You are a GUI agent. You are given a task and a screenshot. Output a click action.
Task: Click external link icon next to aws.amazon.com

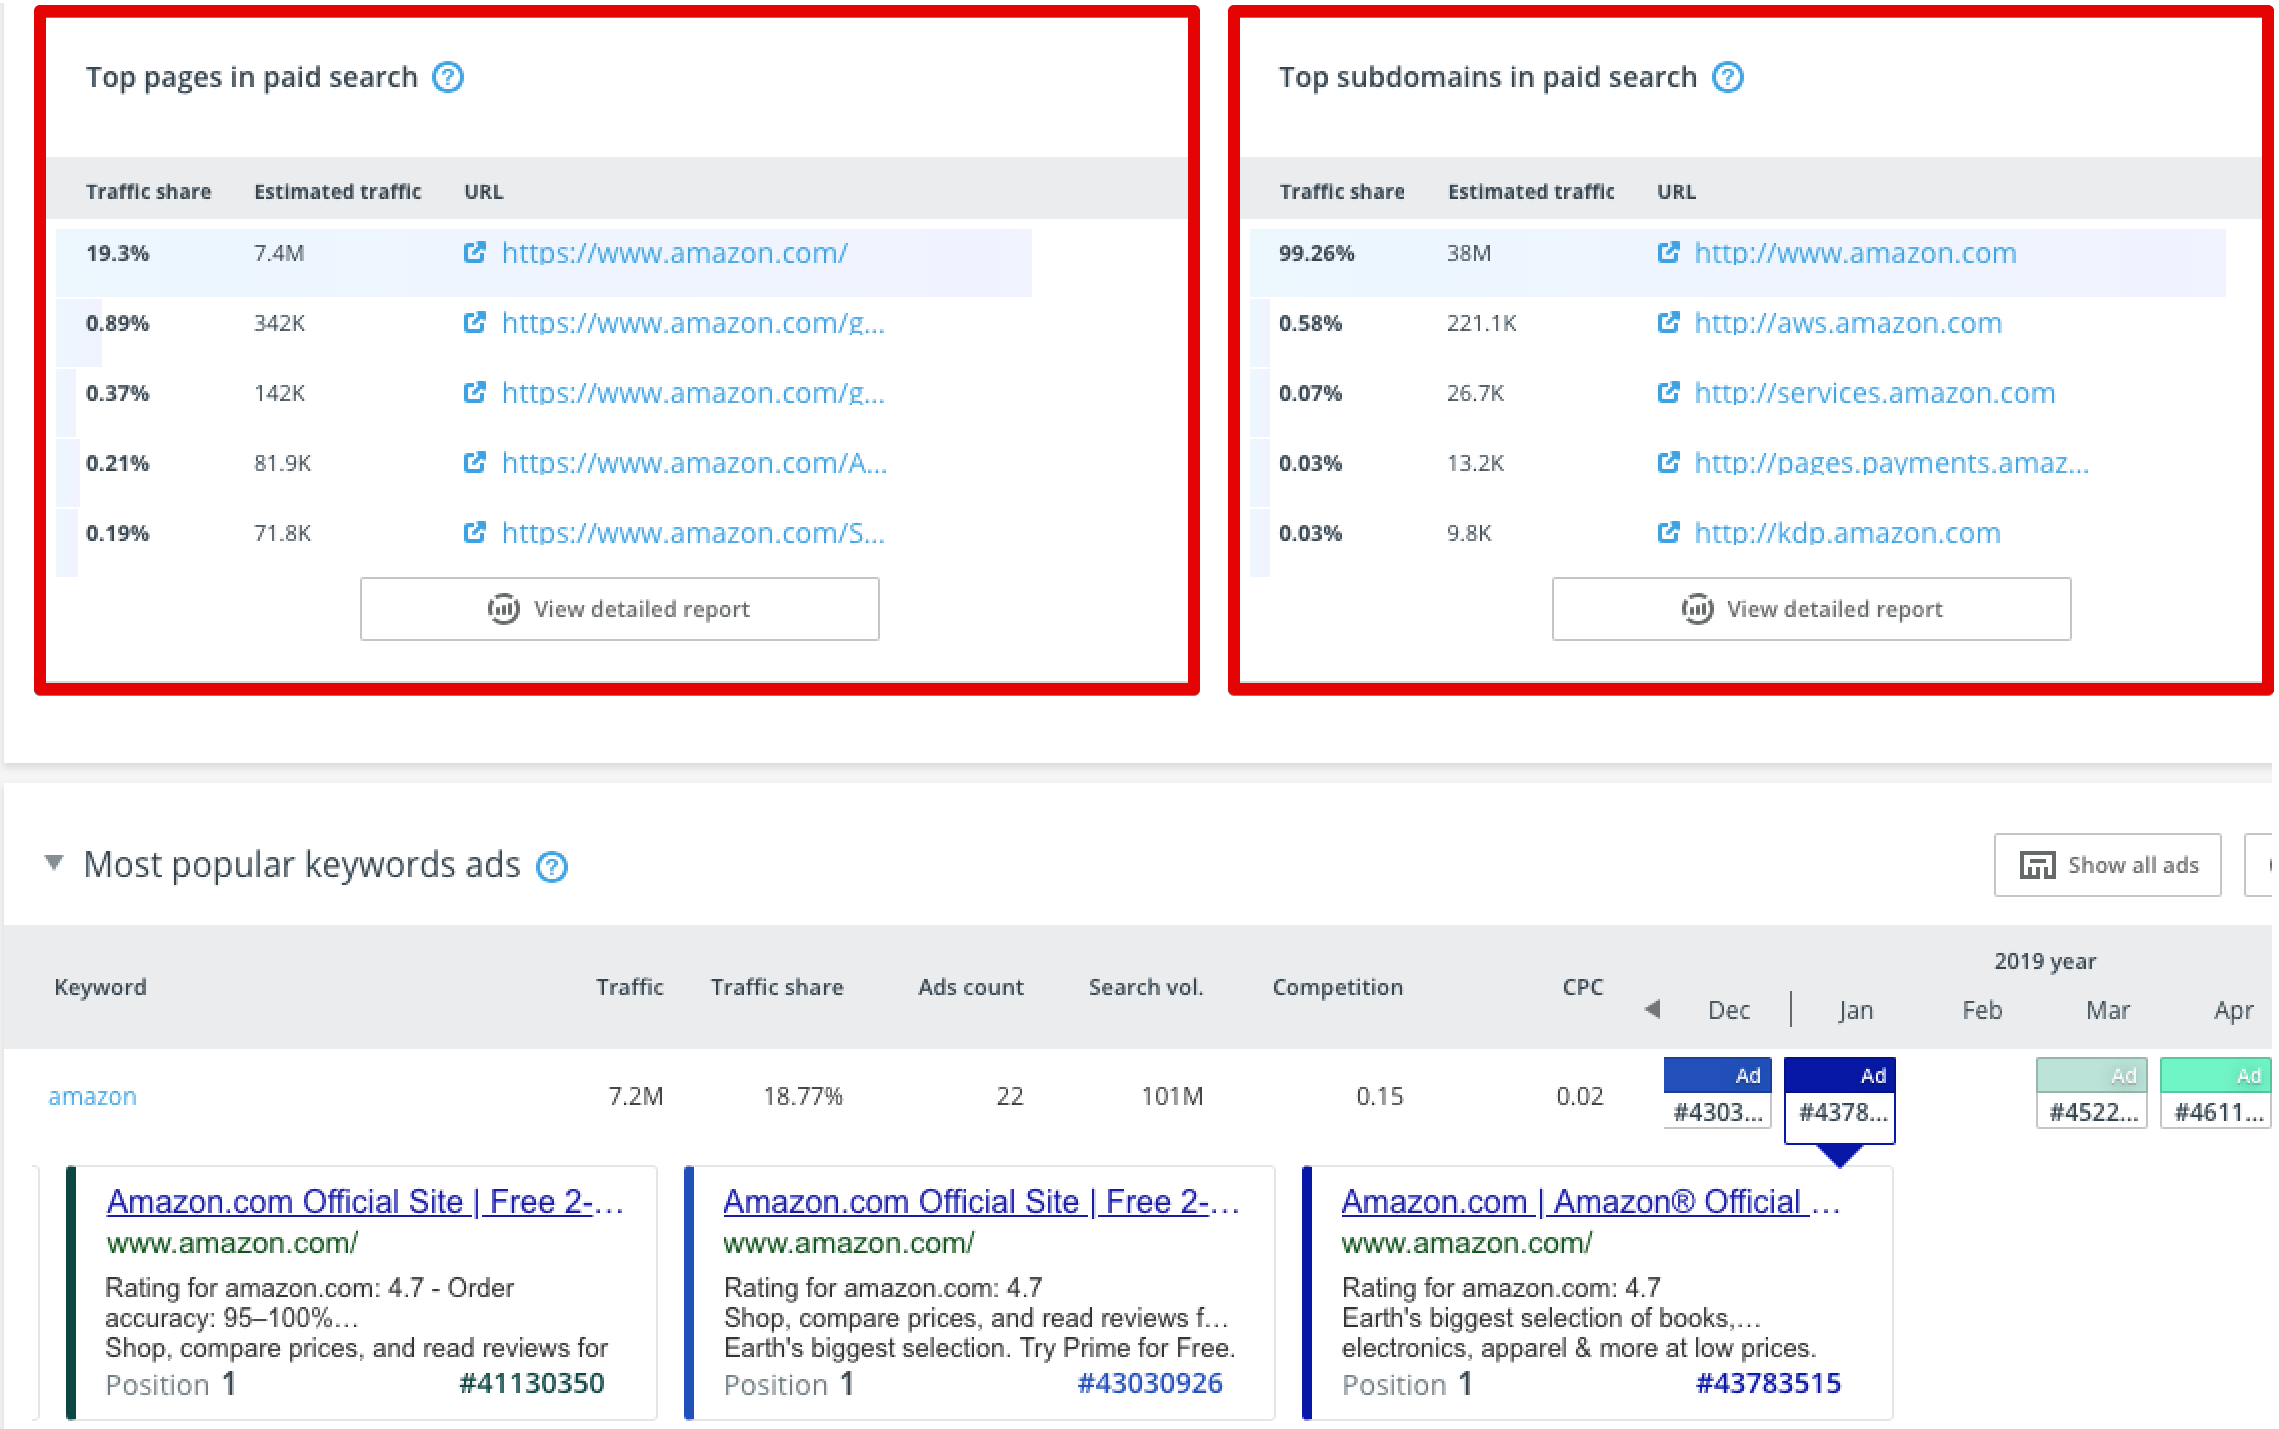coord(1668,322)
